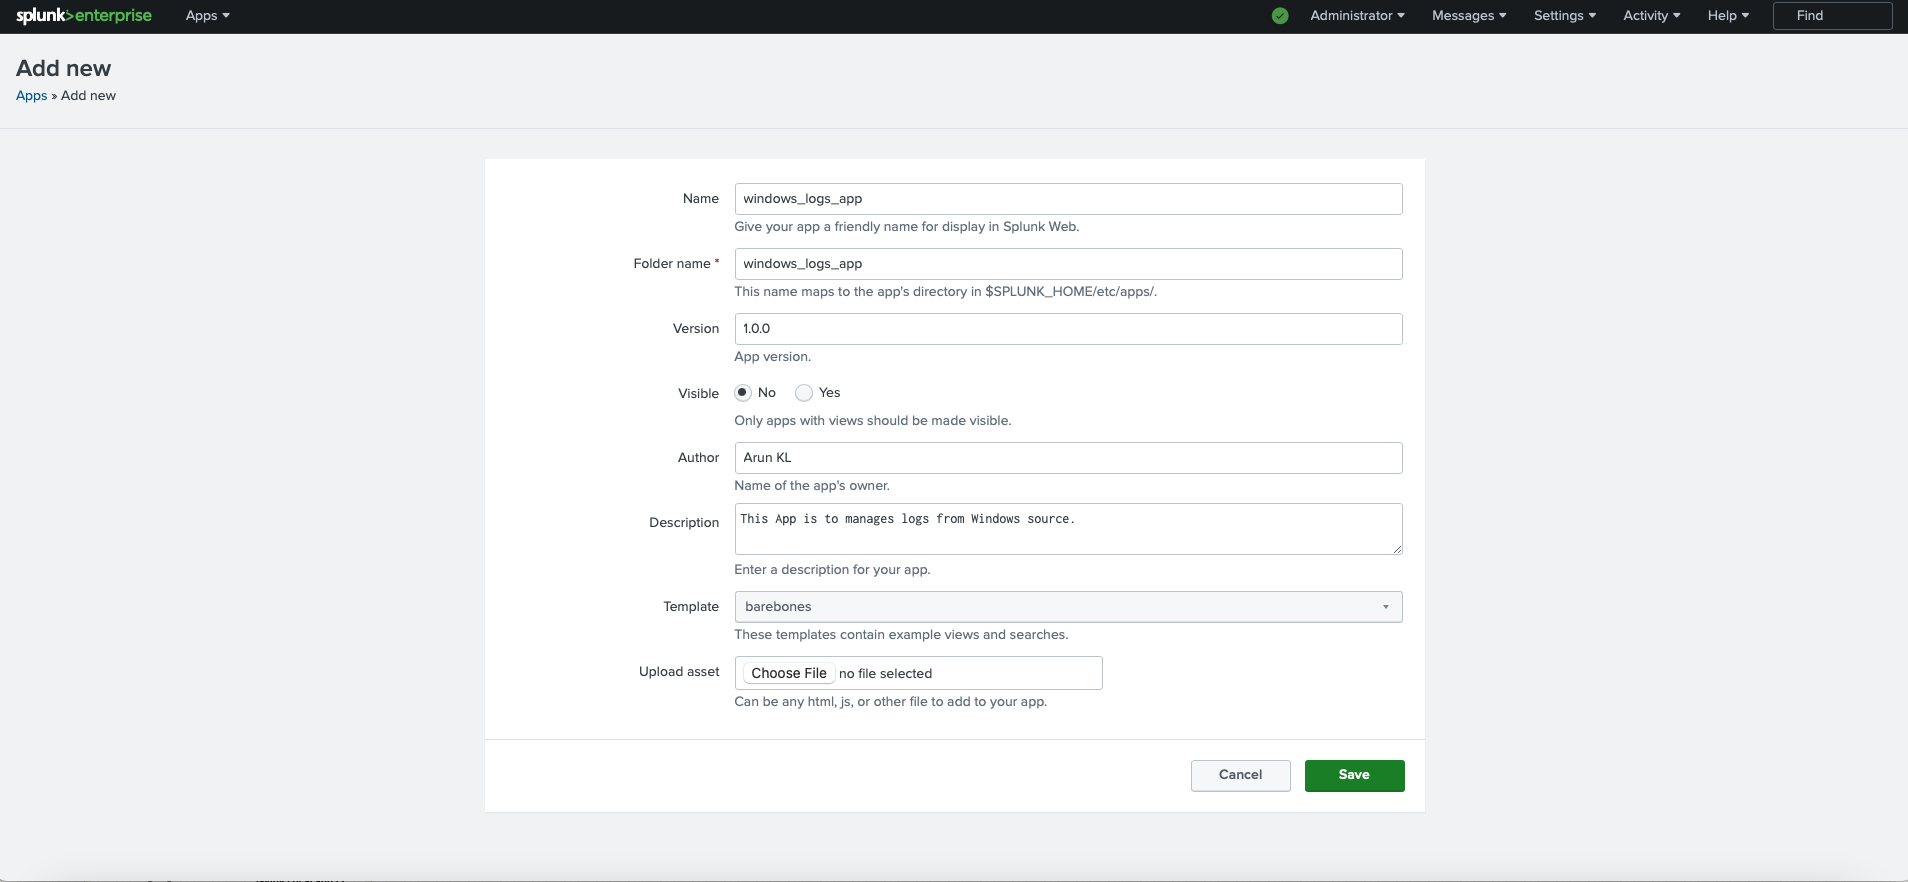Image resolution: width=1908 pixels, height=882 pixels.
Task: Click the Find search box
Action: tap(1832, 16)
